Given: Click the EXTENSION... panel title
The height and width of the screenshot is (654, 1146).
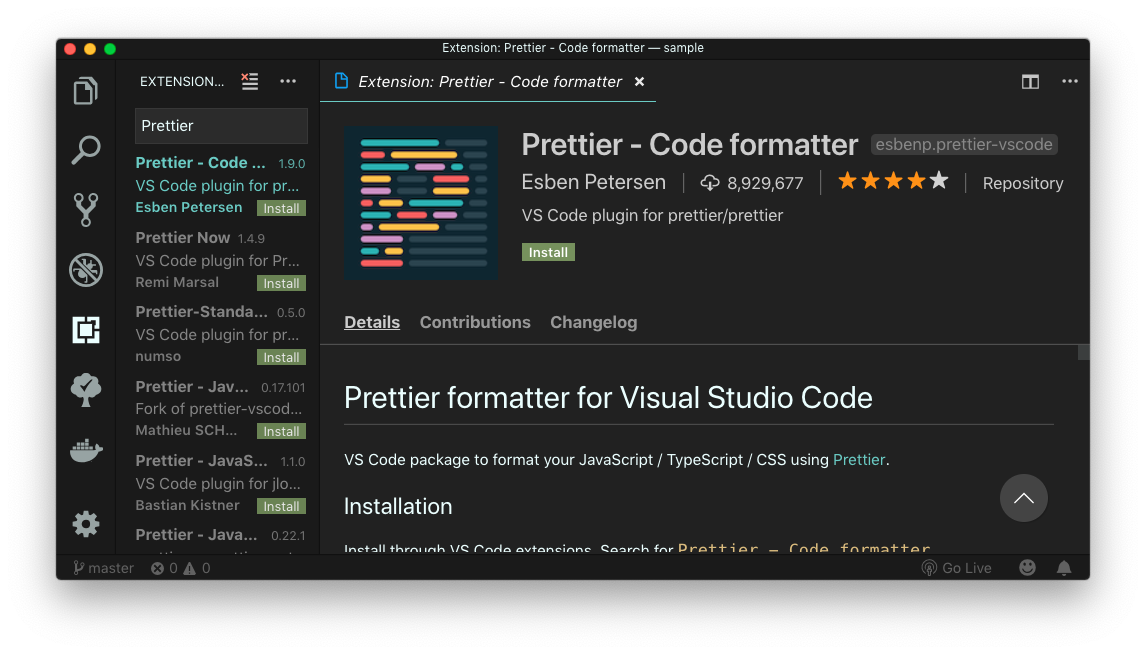Looking at the screenshot, I should tap(182, 81).
